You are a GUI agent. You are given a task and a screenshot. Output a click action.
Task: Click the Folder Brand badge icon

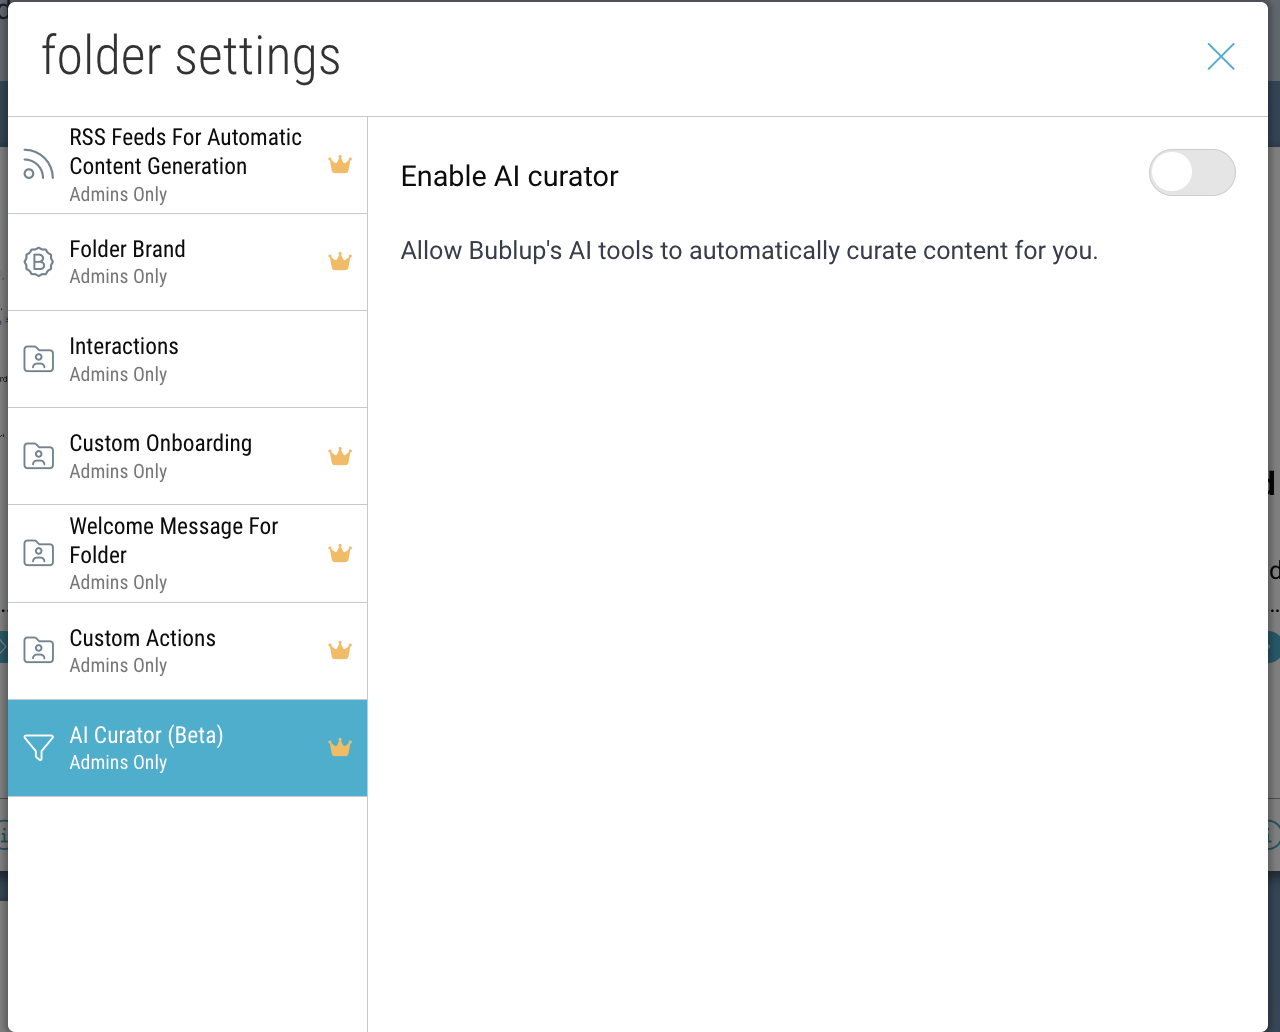pos(38,262)
